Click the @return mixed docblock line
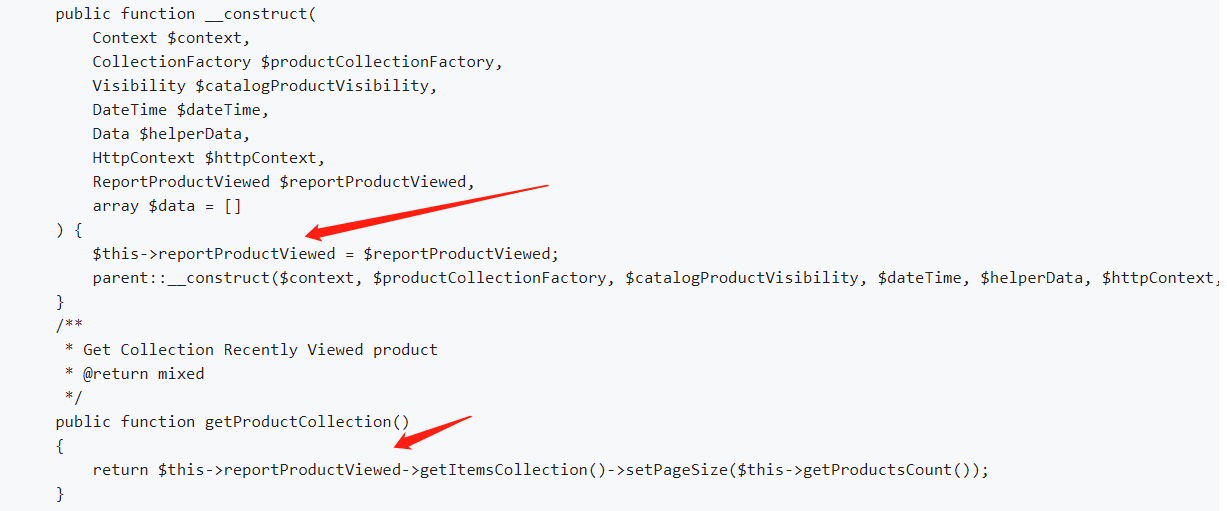The image size is (1227, 511). [x=144, y=374]
